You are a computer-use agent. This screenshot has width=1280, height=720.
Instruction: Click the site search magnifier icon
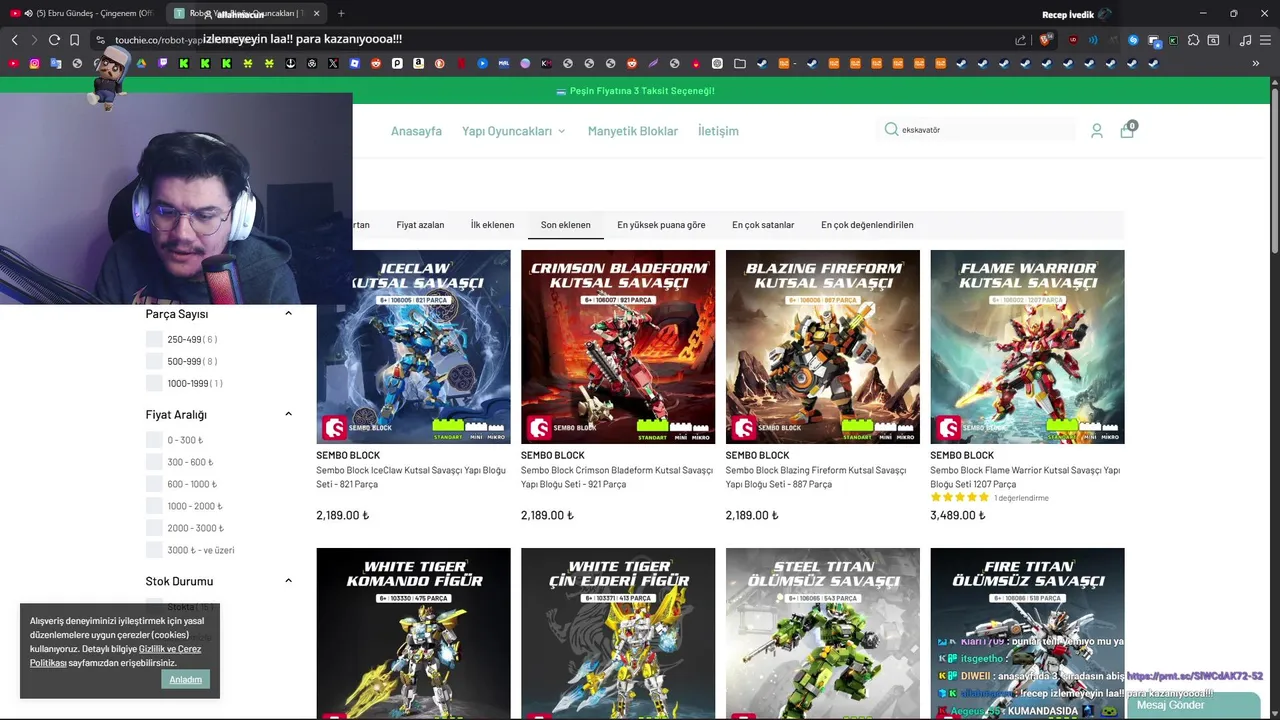coord(891,129)
